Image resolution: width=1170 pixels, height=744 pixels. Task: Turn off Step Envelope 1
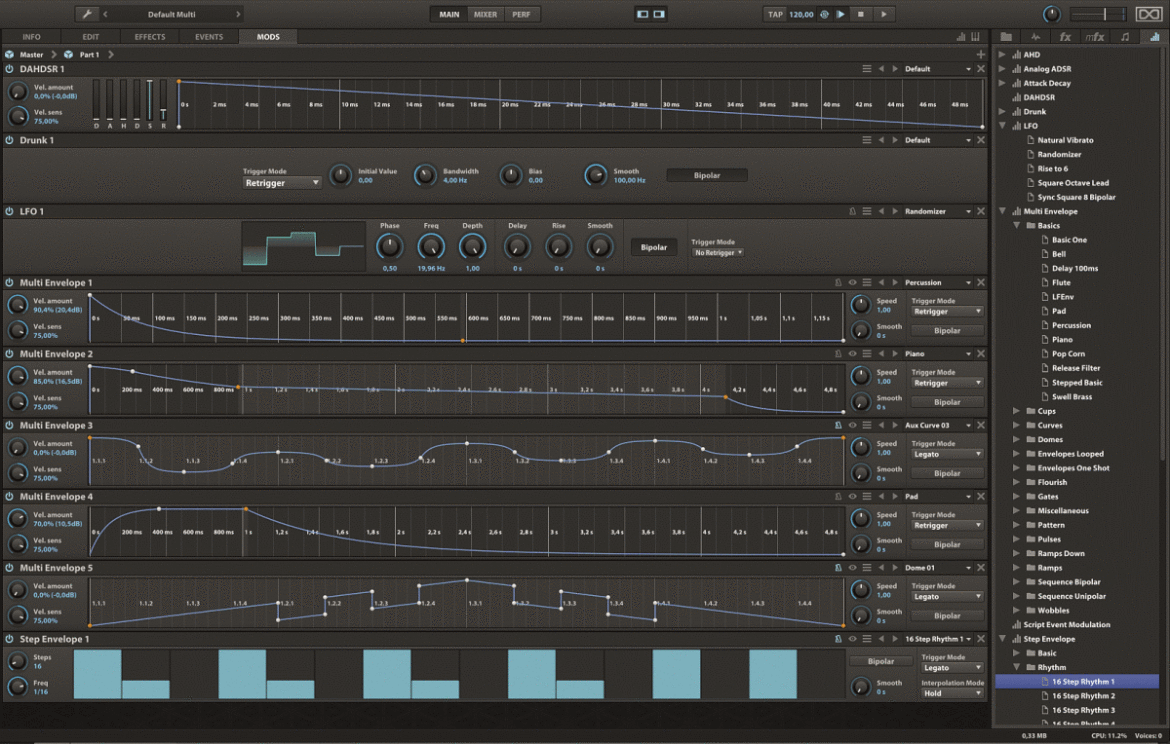point(10,639)
